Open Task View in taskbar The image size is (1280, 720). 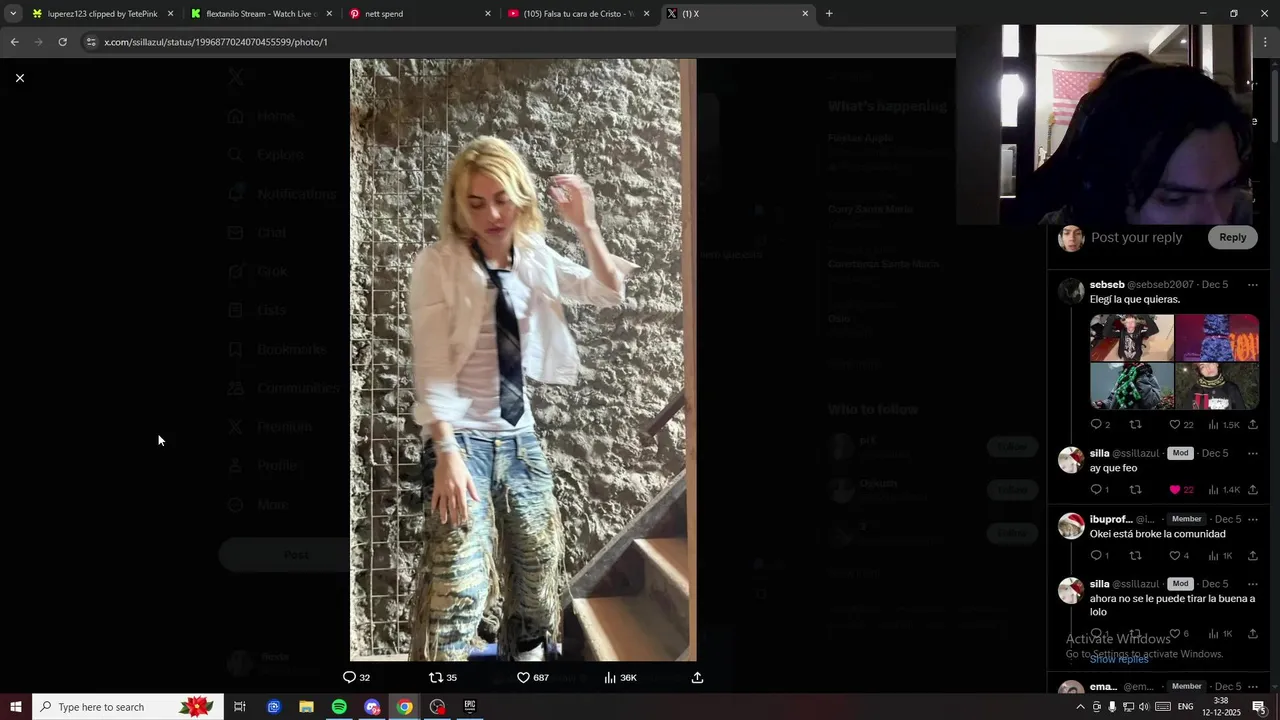pos(240,707)
